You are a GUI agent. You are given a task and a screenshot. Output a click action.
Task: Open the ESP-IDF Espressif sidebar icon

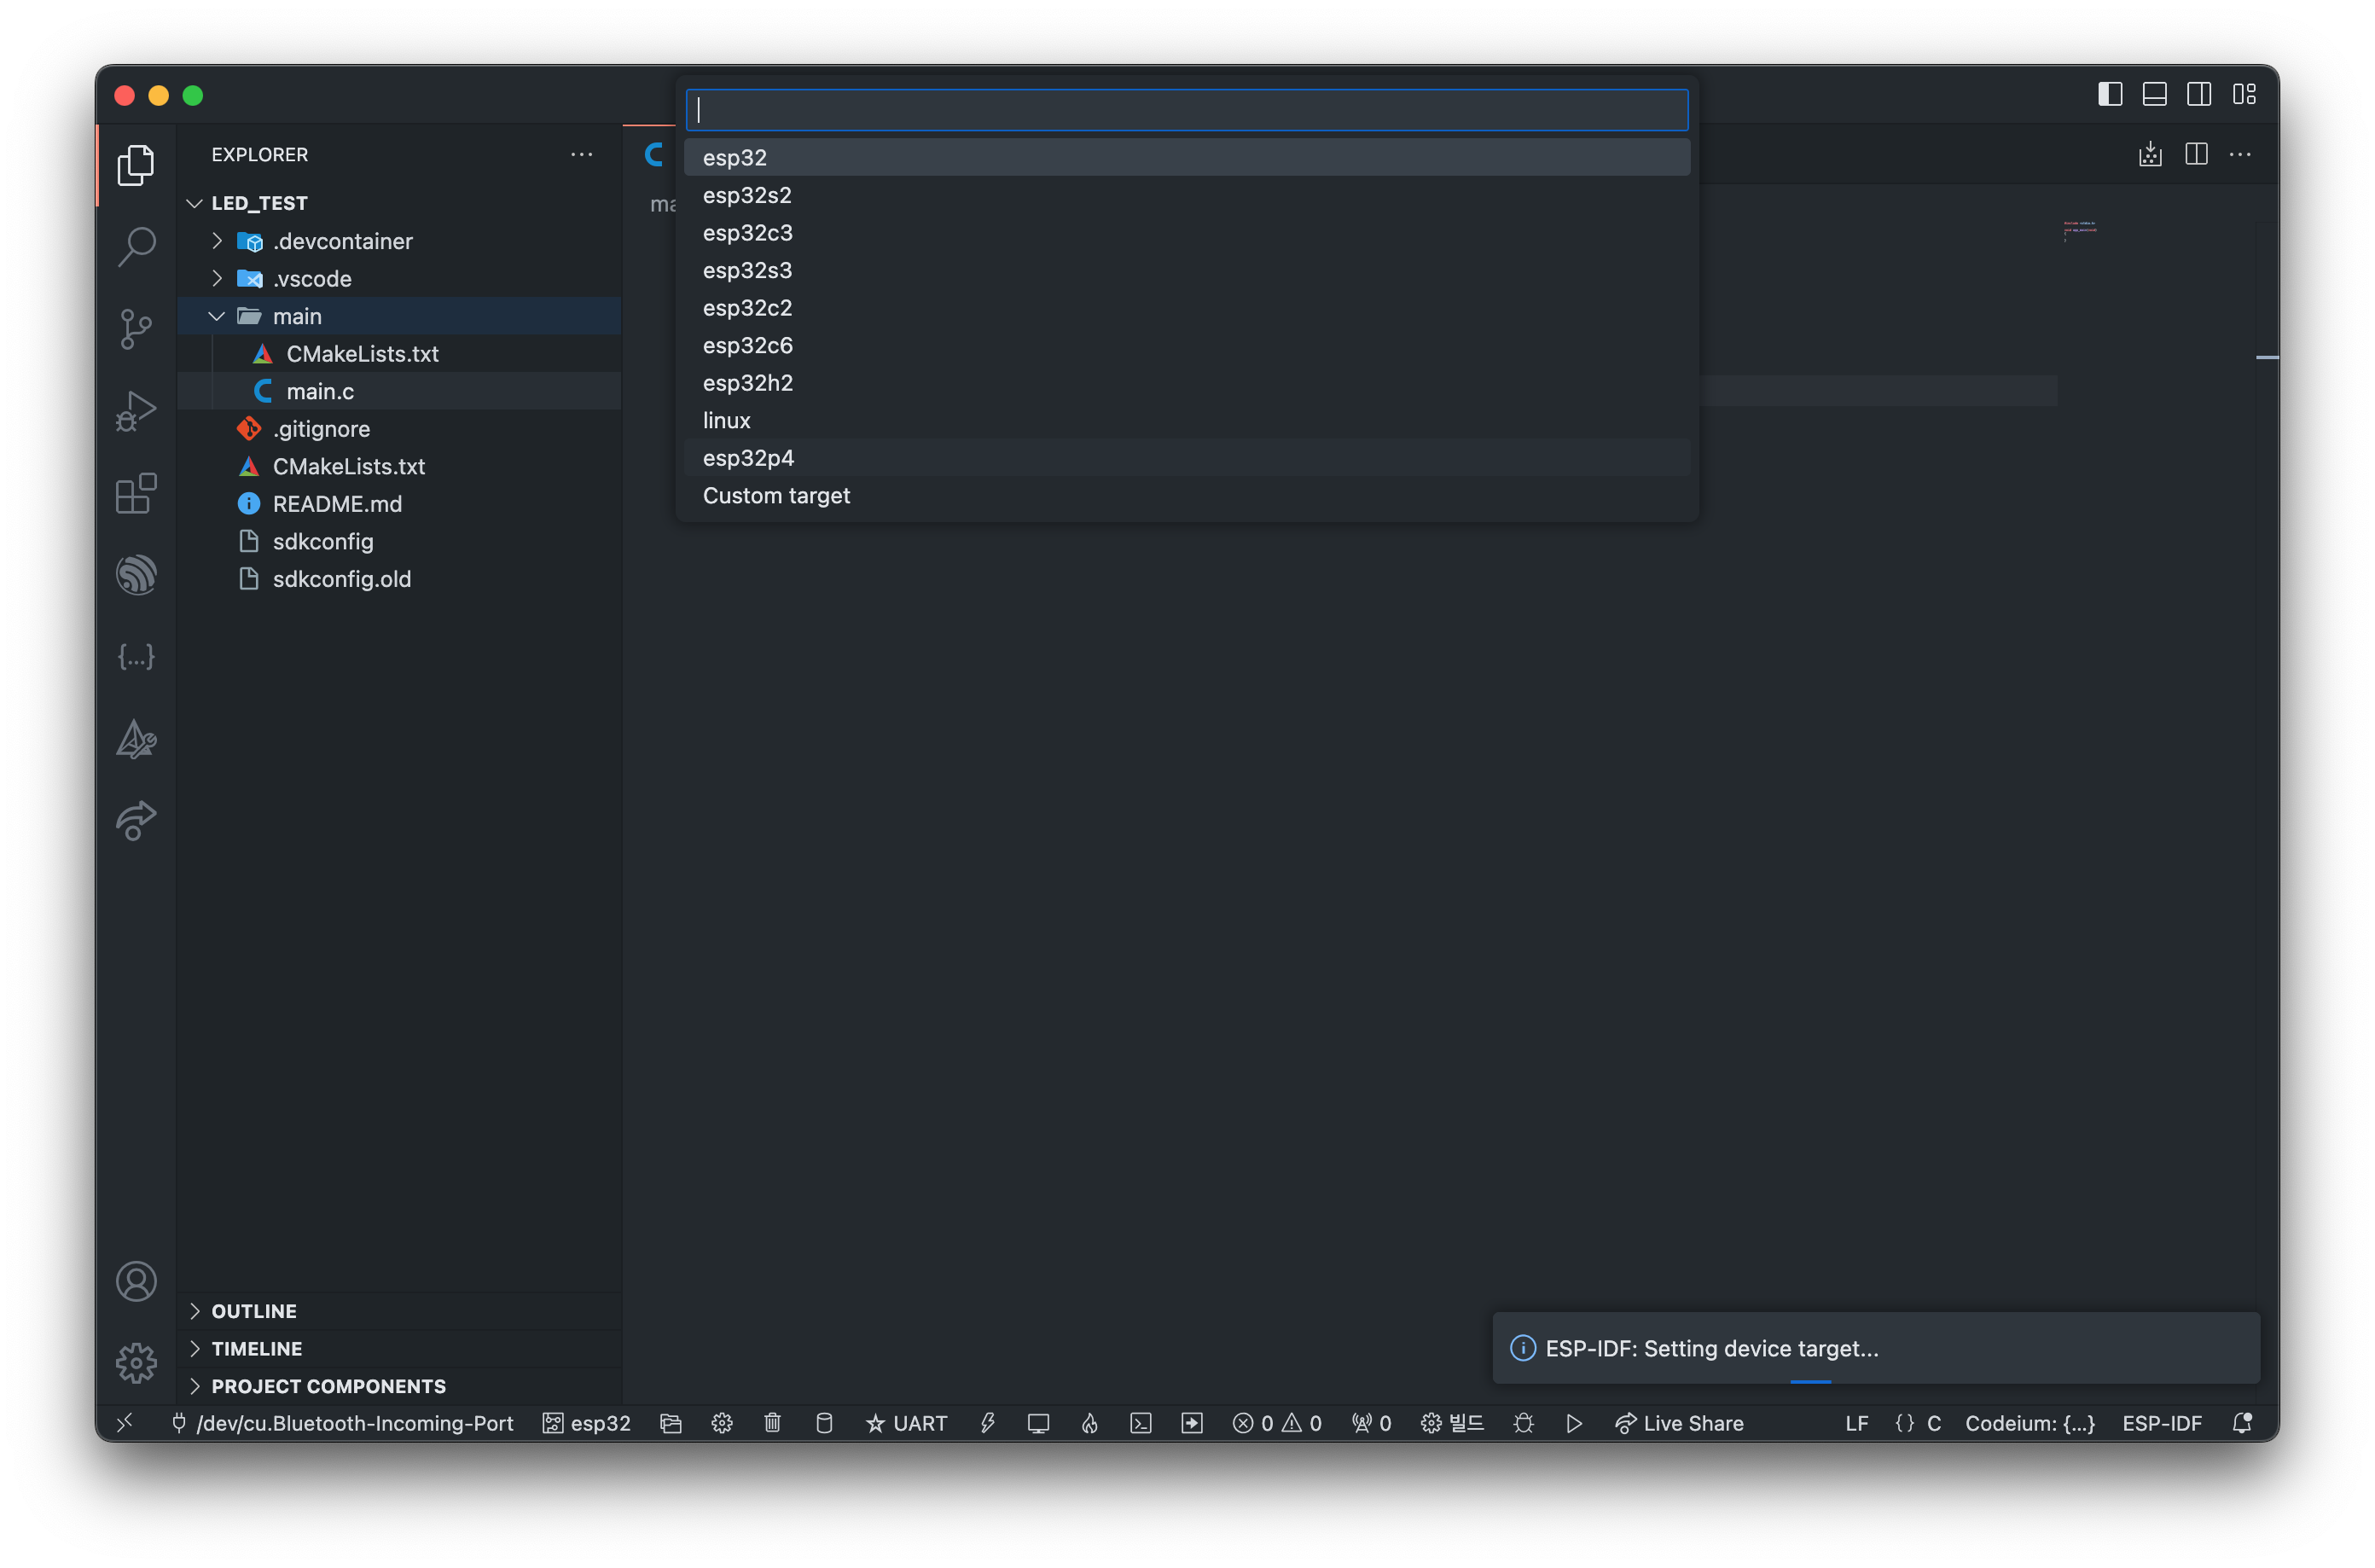136,575
